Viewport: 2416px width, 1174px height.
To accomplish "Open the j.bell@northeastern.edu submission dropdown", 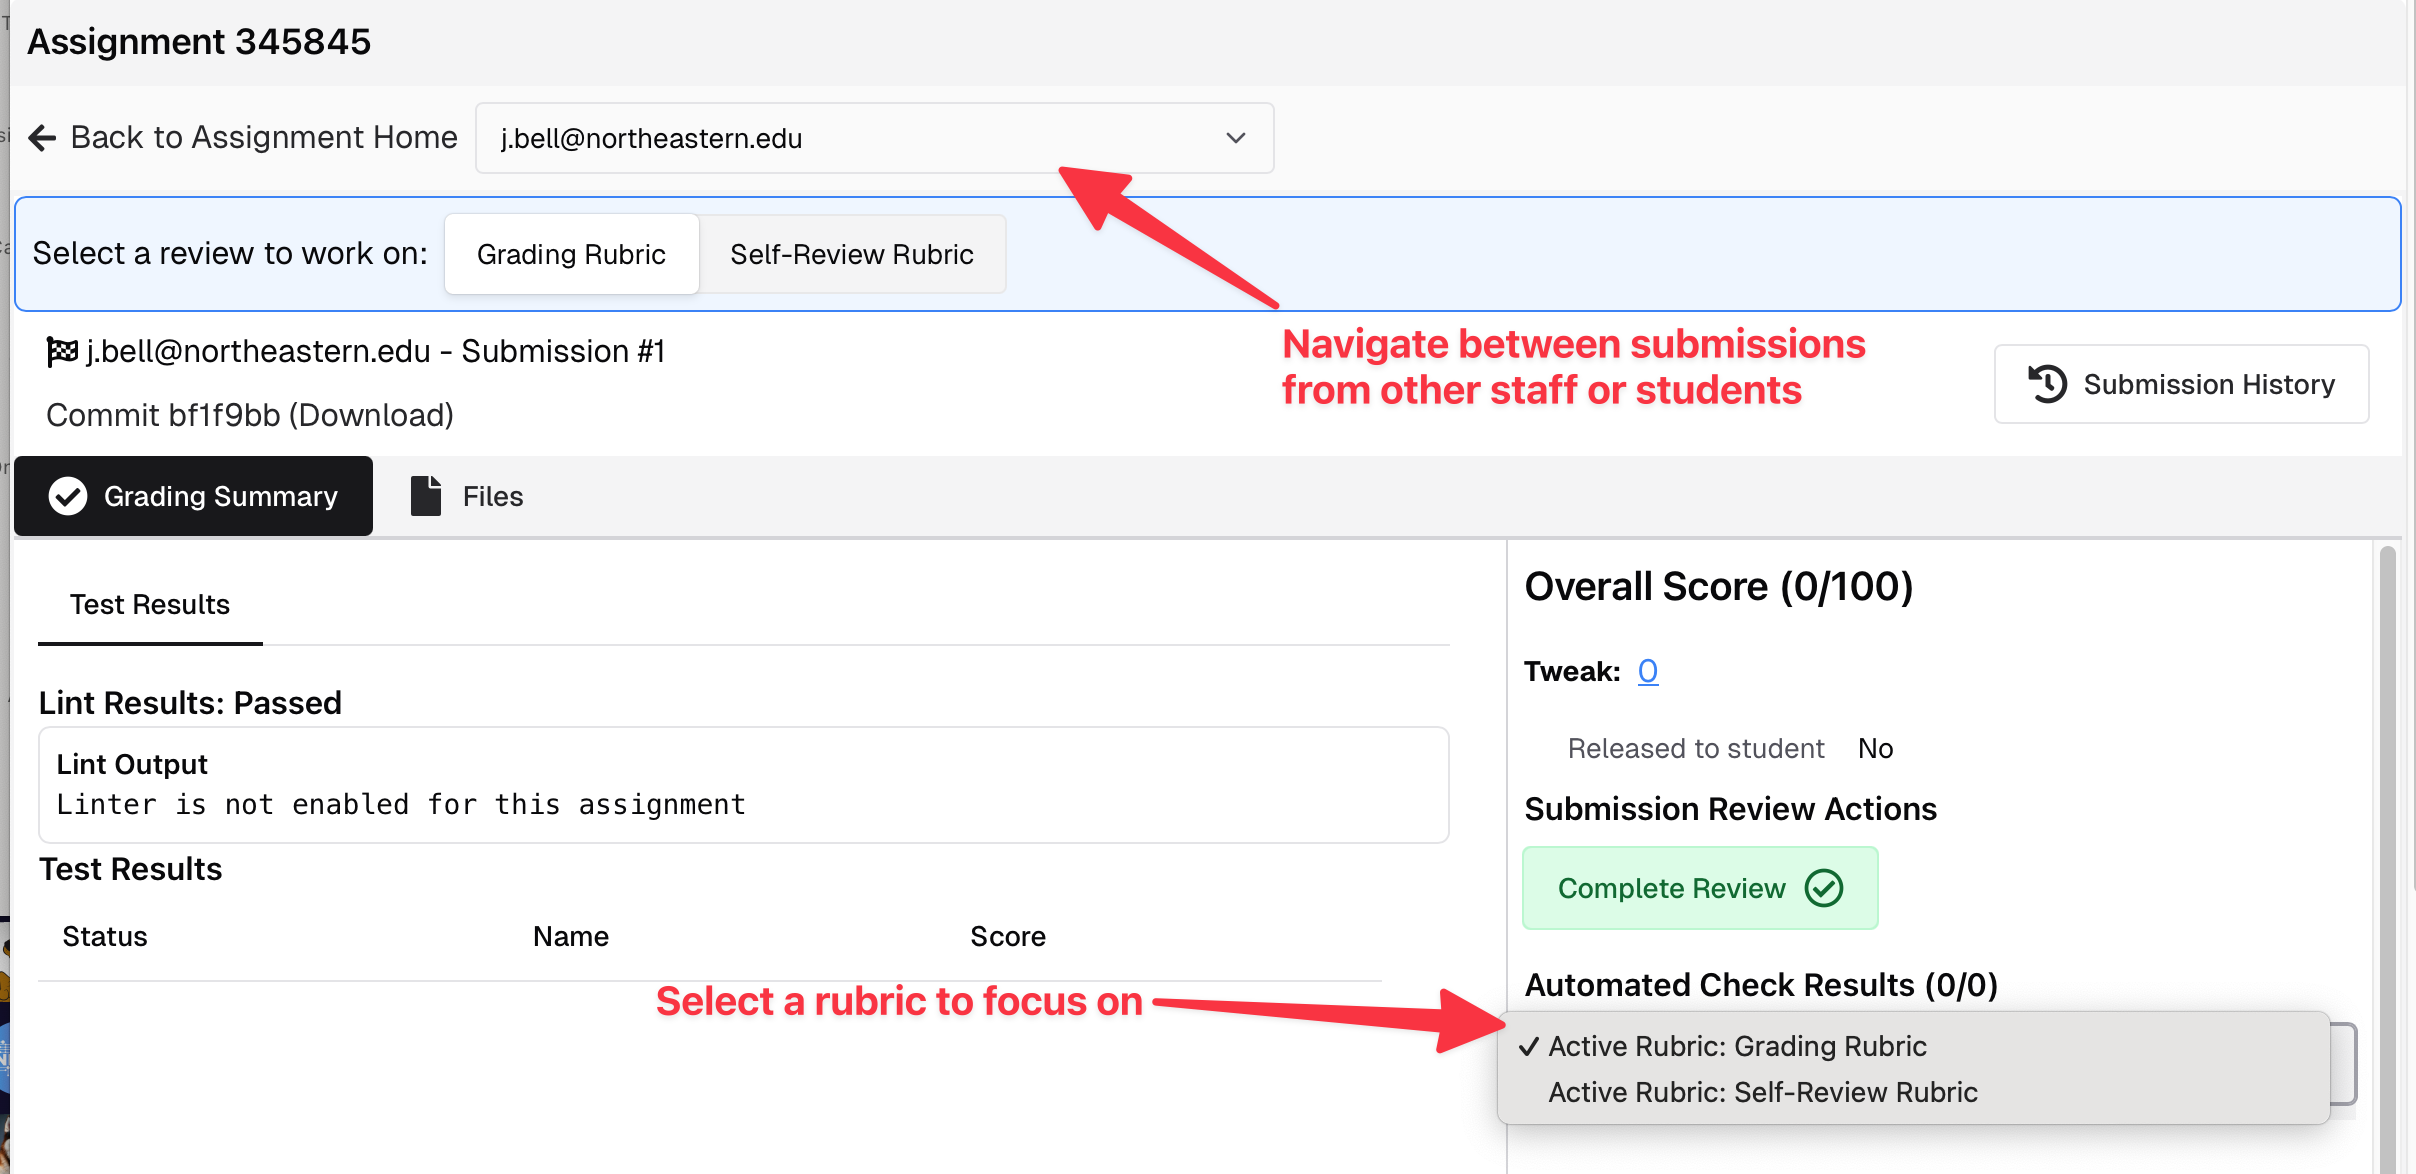I will [x=874, y=138].
